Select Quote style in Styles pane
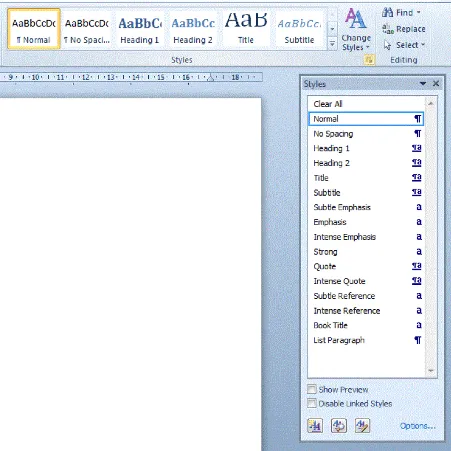This screenshot has width=451, height=451. (366, 266)
